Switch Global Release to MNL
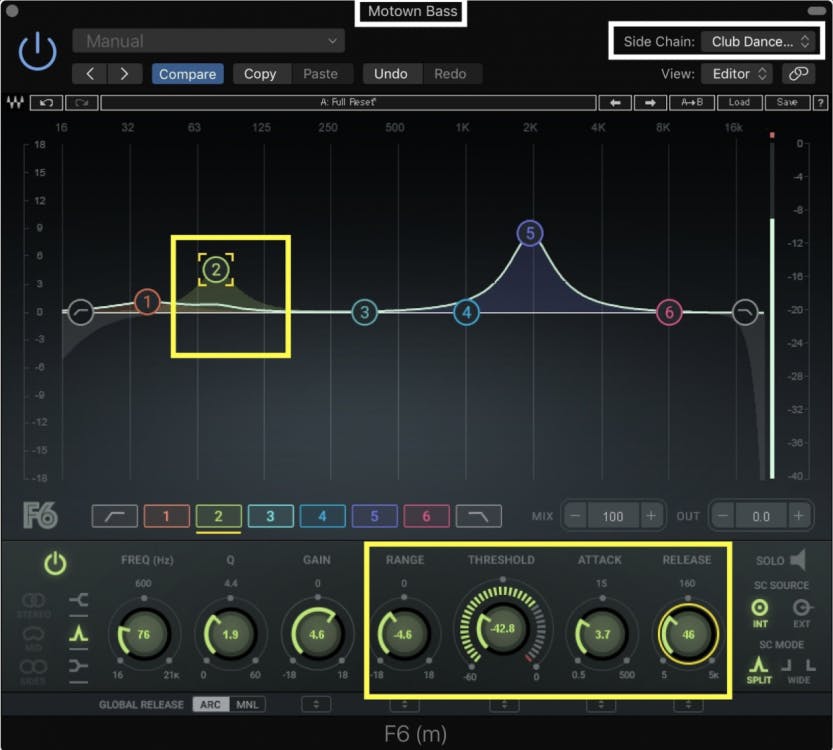 (x=246, y=705)
